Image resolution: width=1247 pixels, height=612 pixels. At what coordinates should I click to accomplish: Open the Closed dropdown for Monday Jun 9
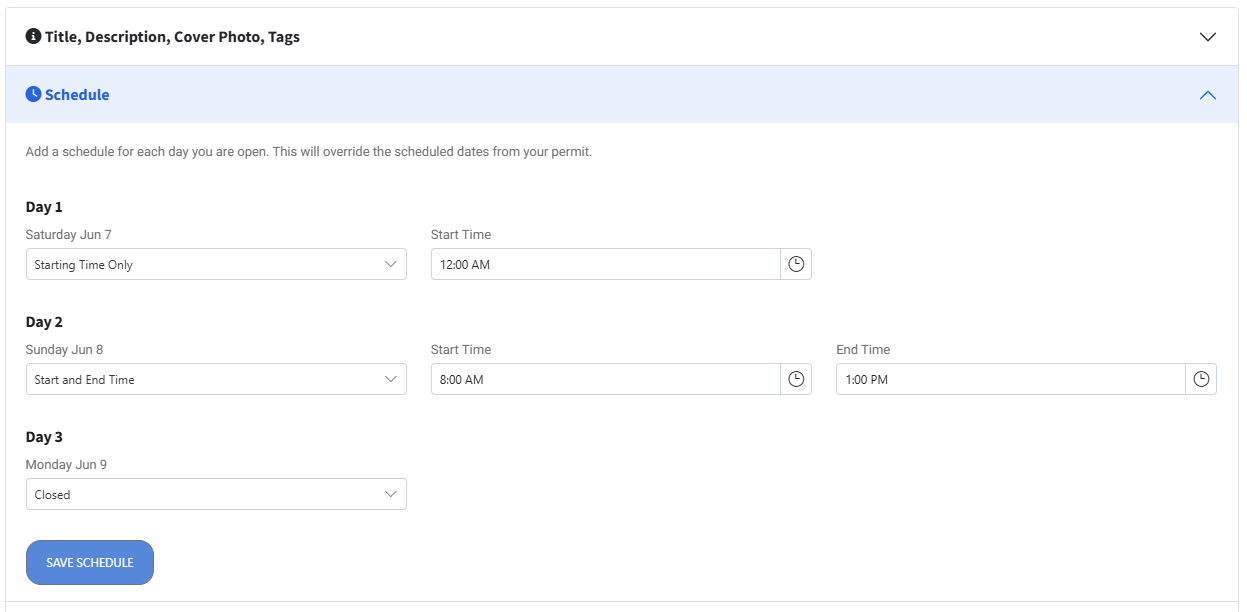click(216, 494)
